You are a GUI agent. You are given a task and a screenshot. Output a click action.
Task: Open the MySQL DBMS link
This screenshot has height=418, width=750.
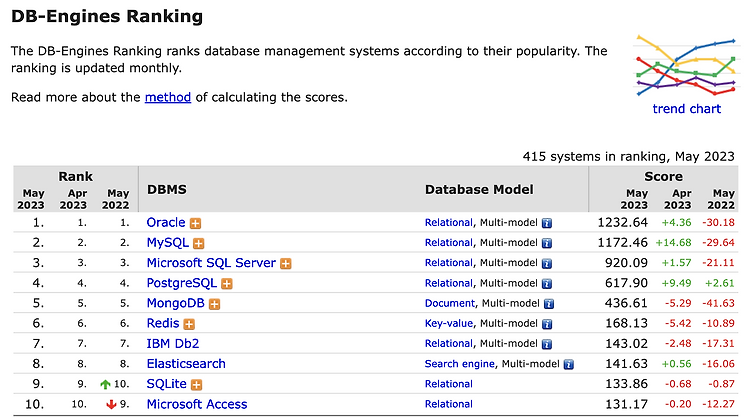pos(167,242)
